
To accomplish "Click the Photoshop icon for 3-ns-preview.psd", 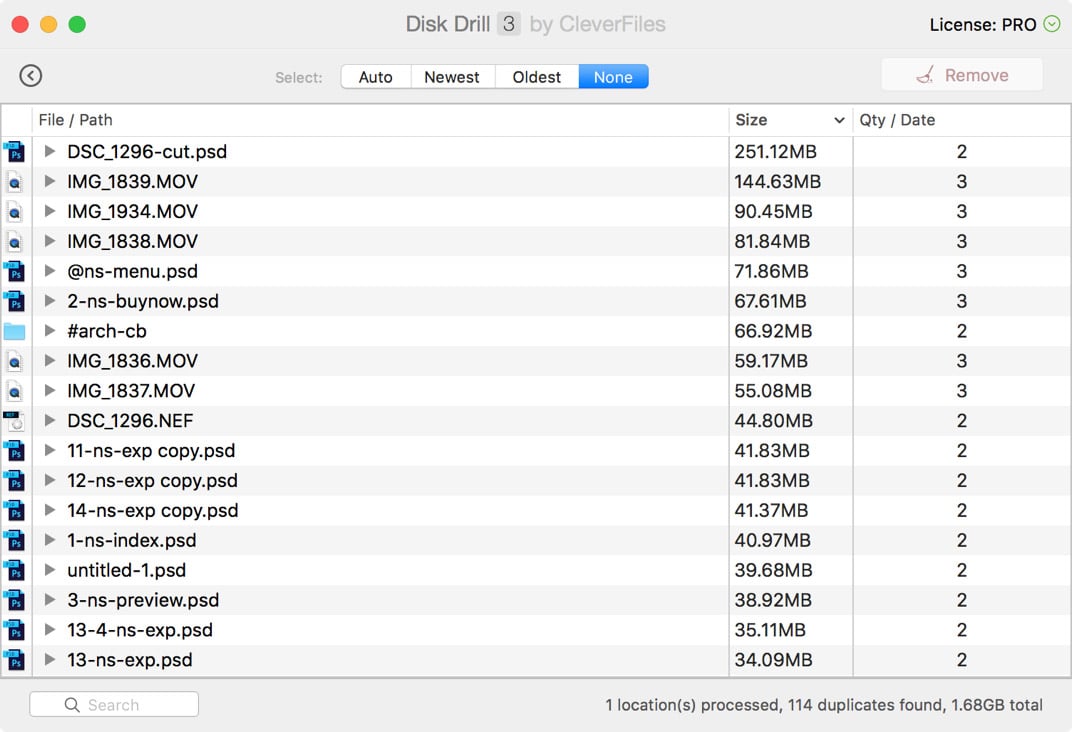I will 15,600.
